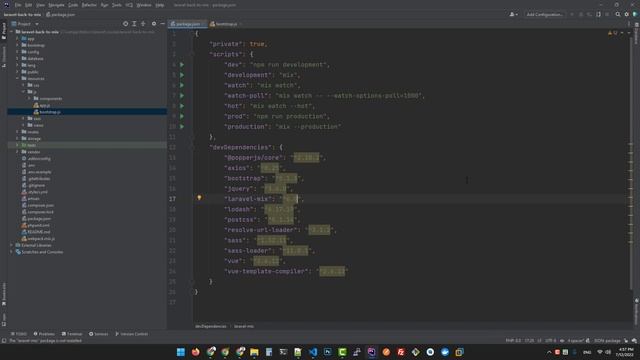Viewport: 640px width, 360px height.
Task: Run the "hot" script gutter arrow
Action: 182,106
